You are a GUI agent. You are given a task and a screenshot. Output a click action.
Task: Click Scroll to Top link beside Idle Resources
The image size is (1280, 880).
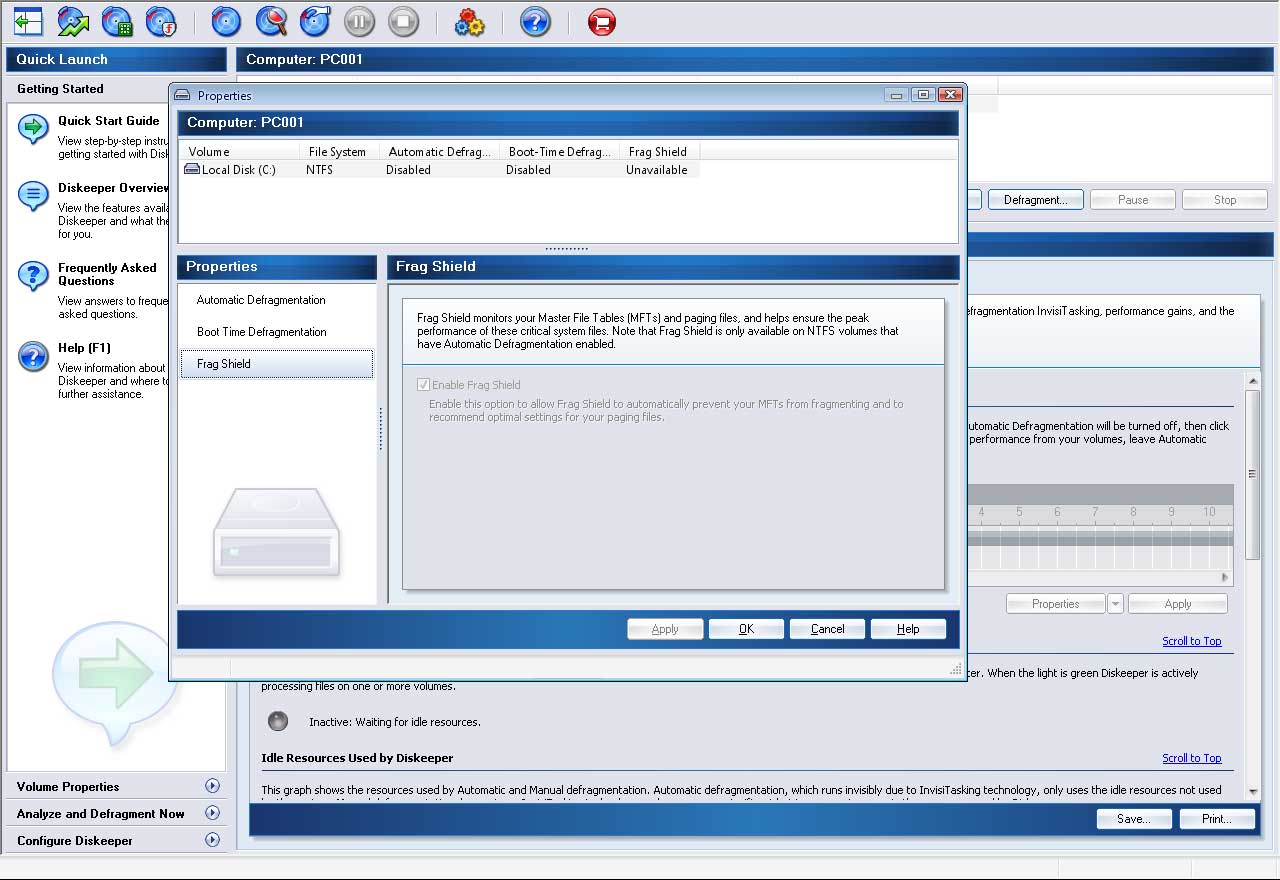click(1192, 758)
